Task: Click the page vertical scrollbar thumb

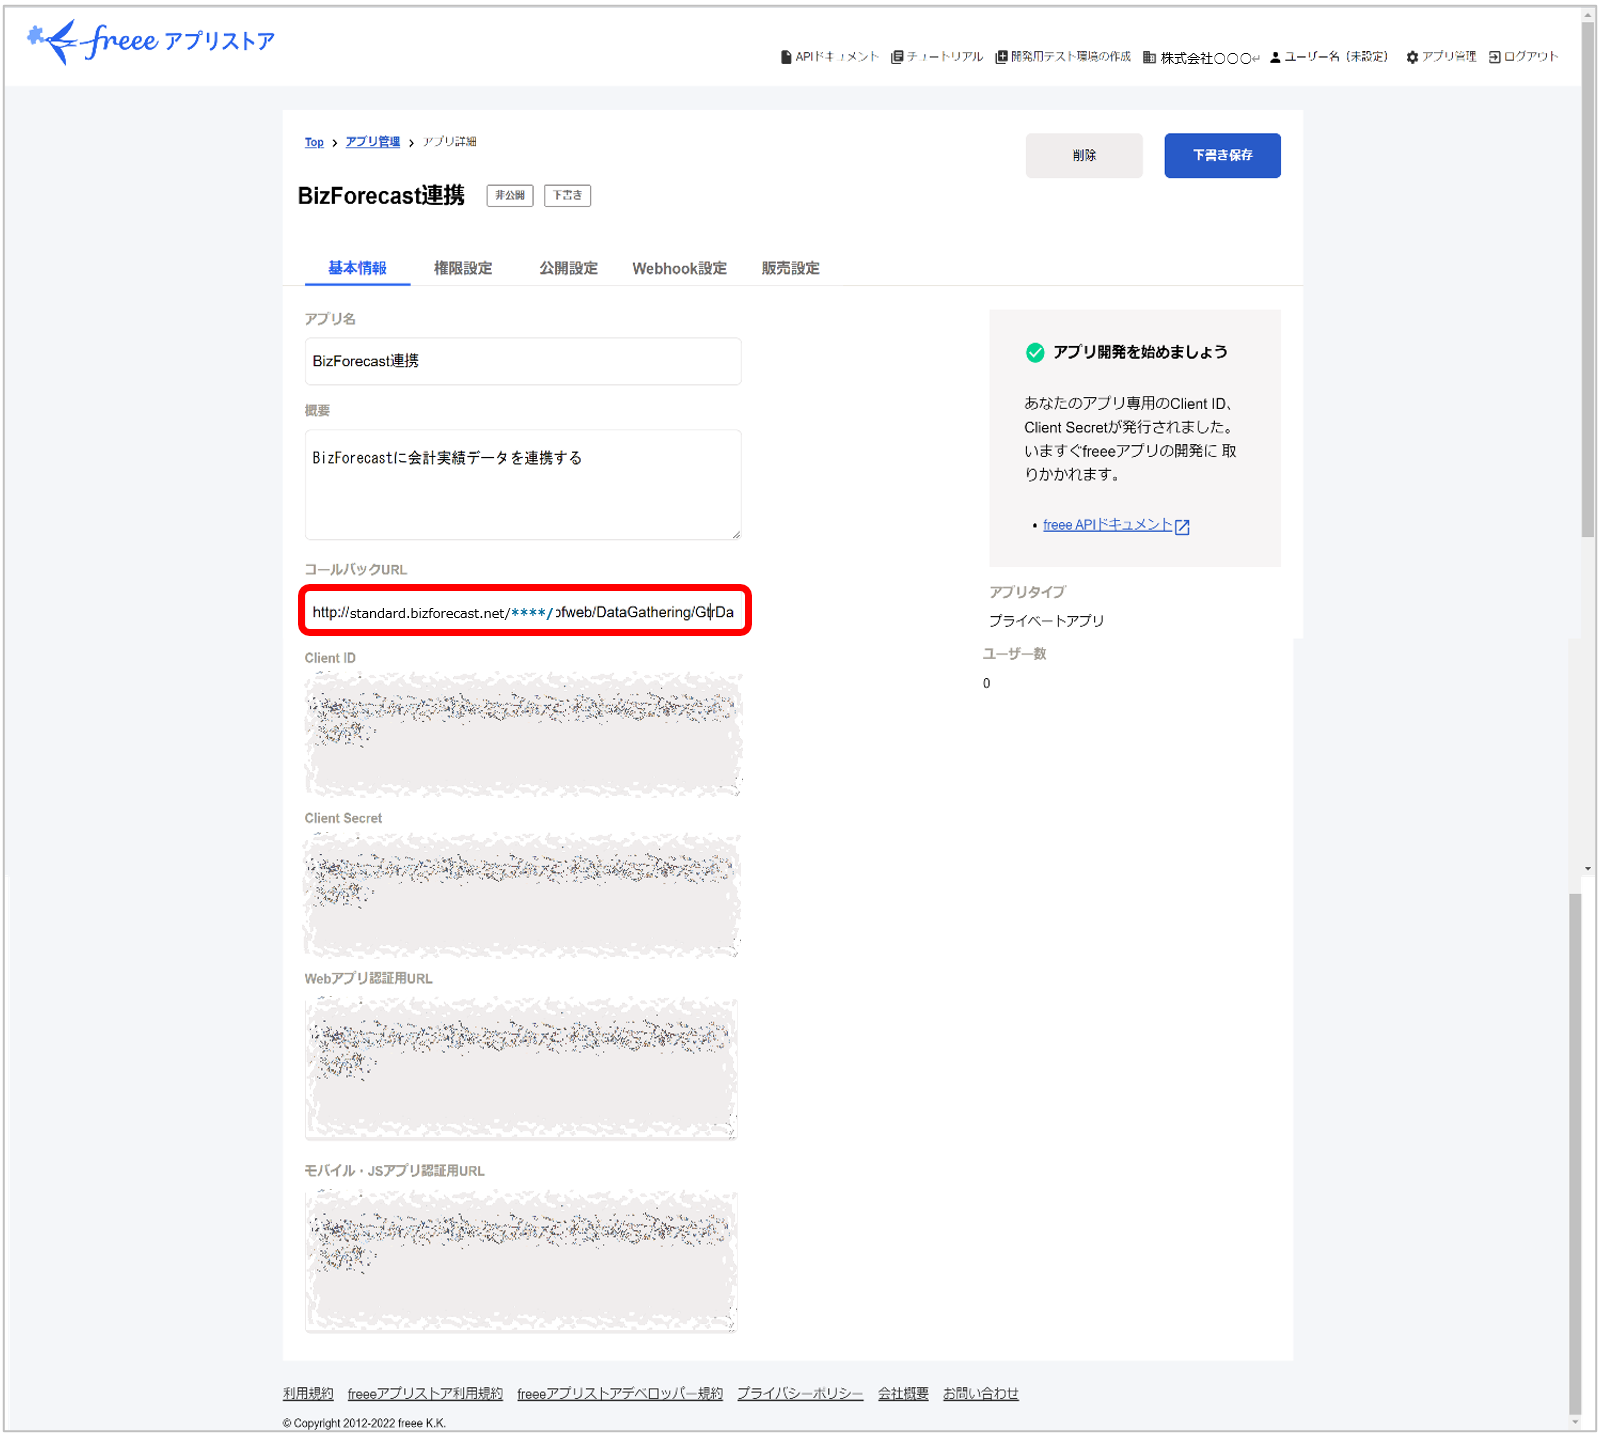Action: (1588, 280)
